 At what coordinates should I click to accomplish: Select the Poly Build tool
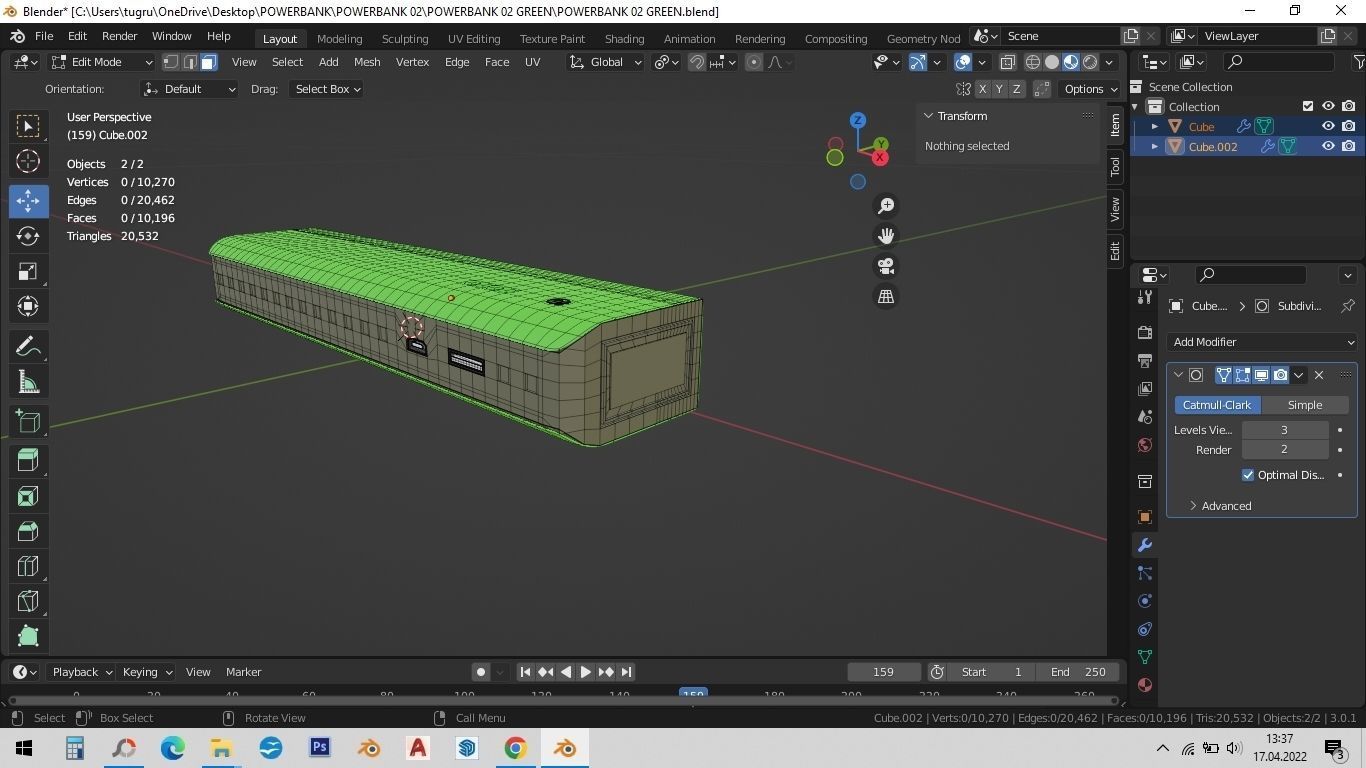(28, 637)
